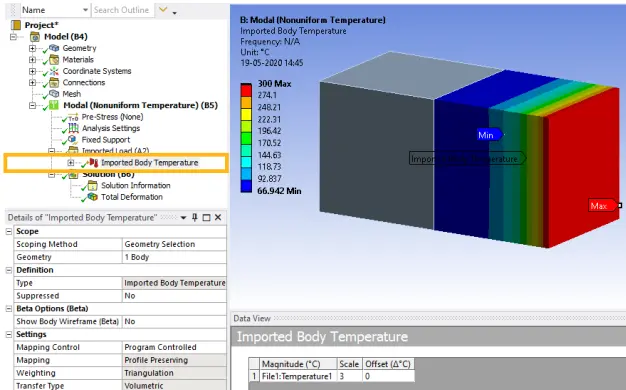The width and height of the screenshot is (626, 390).
Task: Select Analysis Settings in the outline
Action: point(111,128)
